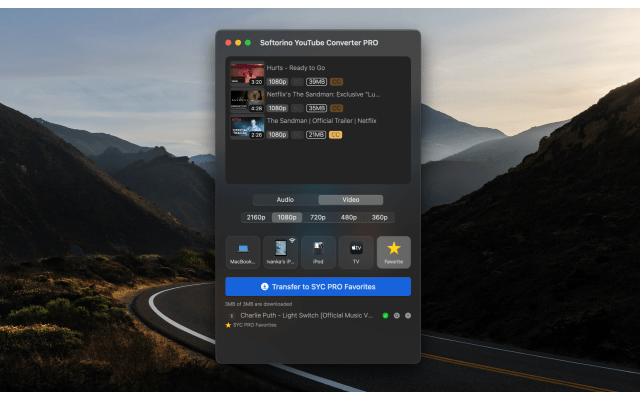640x400 pixels.
Task: Toggle CC for The Sandman Official Trailer
Action: tap(336, 135)
